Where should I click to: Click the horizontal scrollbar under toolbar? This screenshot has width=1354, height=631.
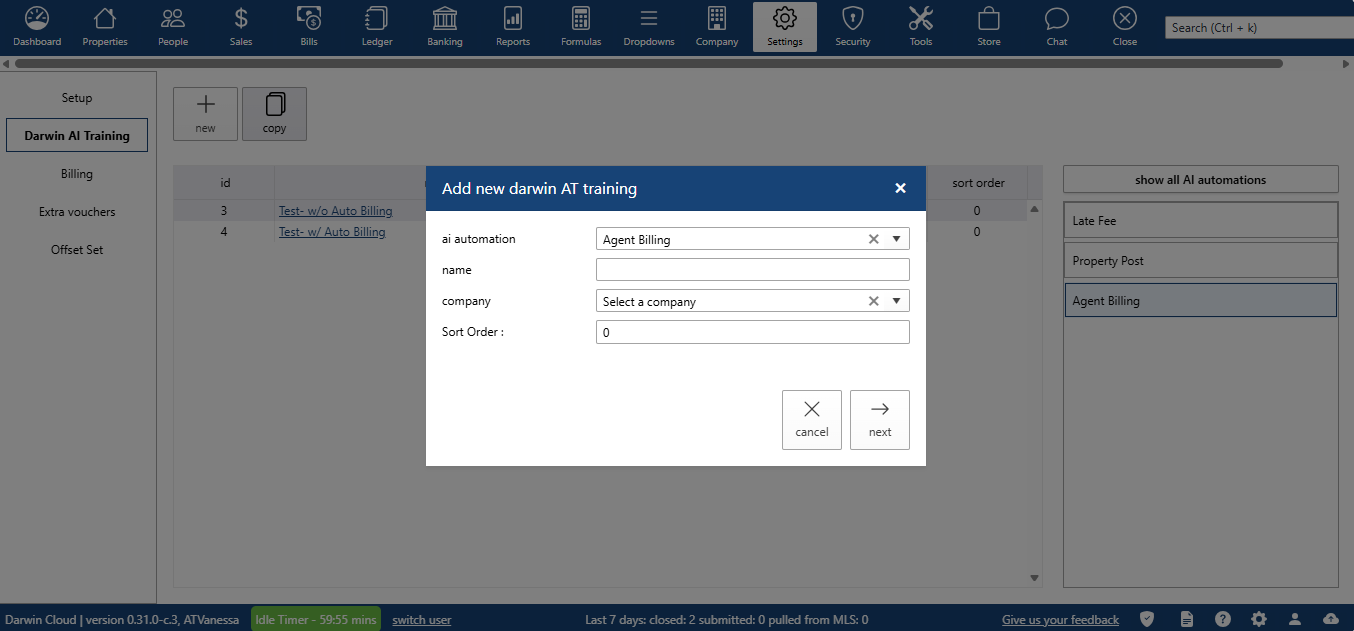[650, 64]
